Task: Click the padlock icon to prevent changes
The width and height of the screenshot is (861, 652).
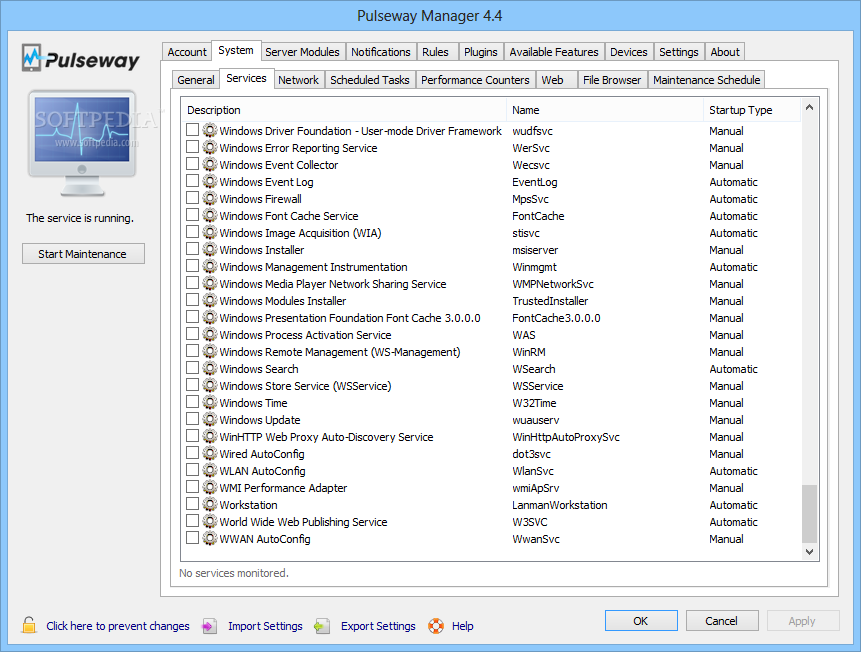Action: (x=29, y=625)
